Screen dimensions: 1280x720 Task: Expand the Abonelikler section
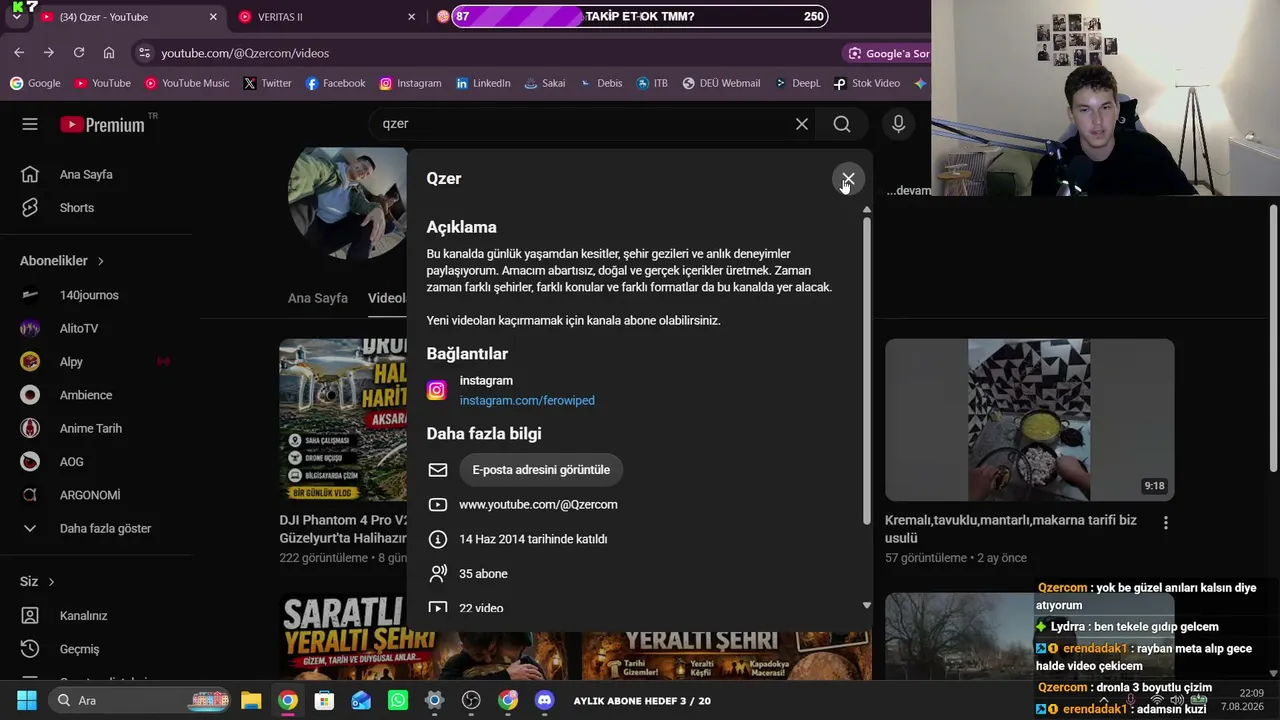coord(62,261)
